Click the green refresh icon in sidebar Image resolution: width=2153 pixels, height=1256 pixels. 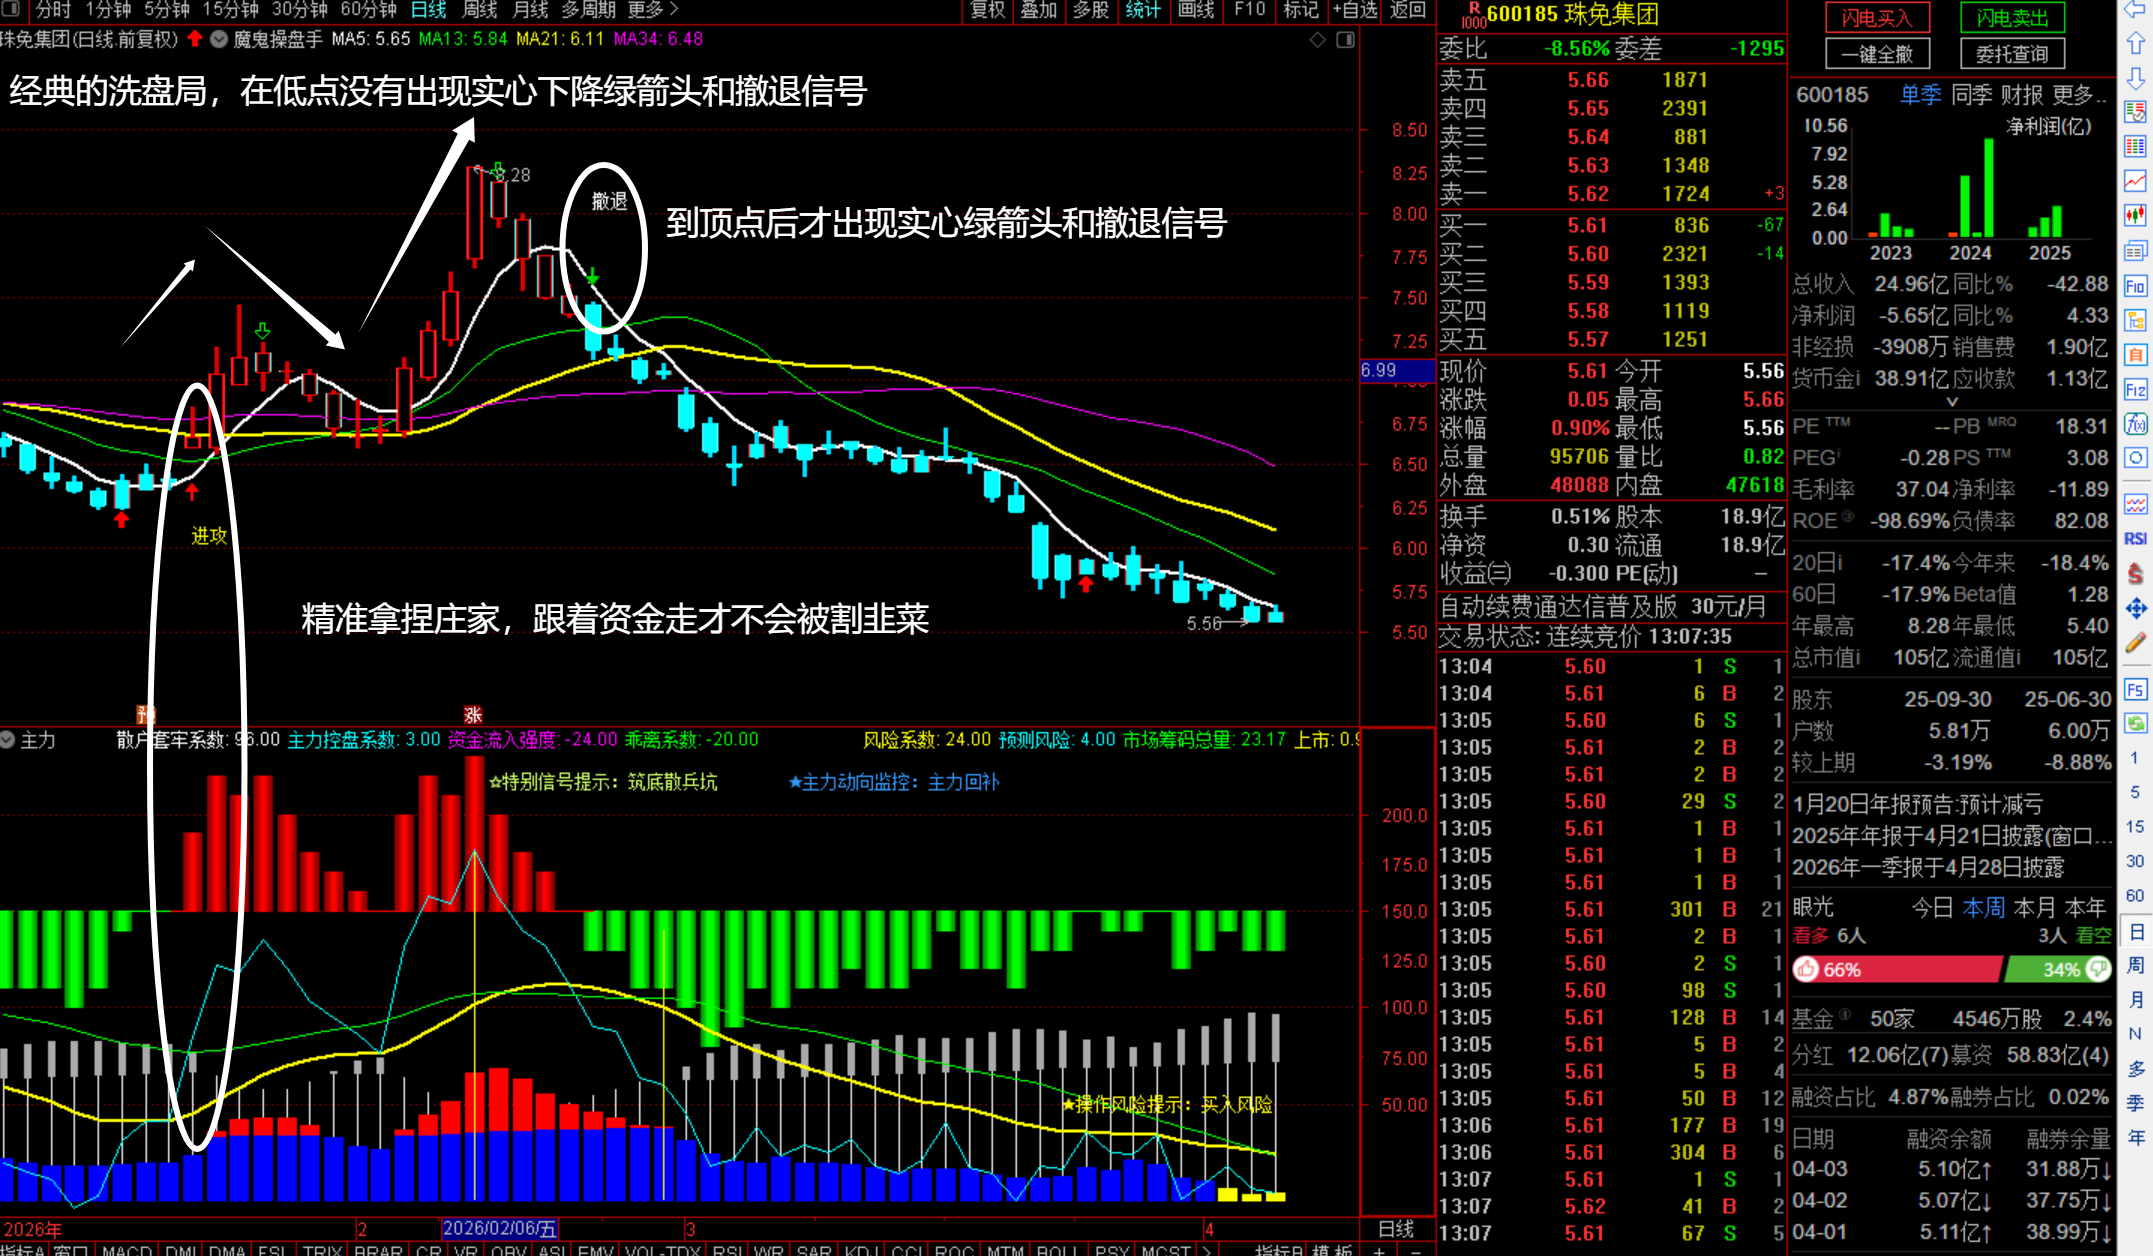(x=2135, y=723)
